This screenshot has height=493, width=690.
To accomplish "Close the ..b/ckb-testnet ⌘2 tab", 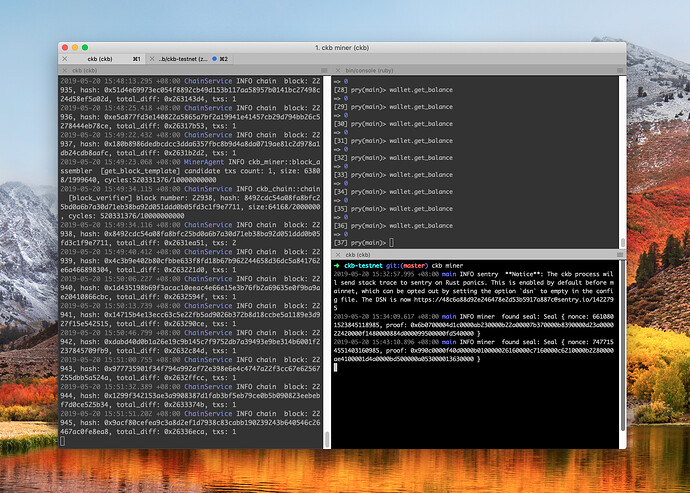I will (x=152, y=59).
